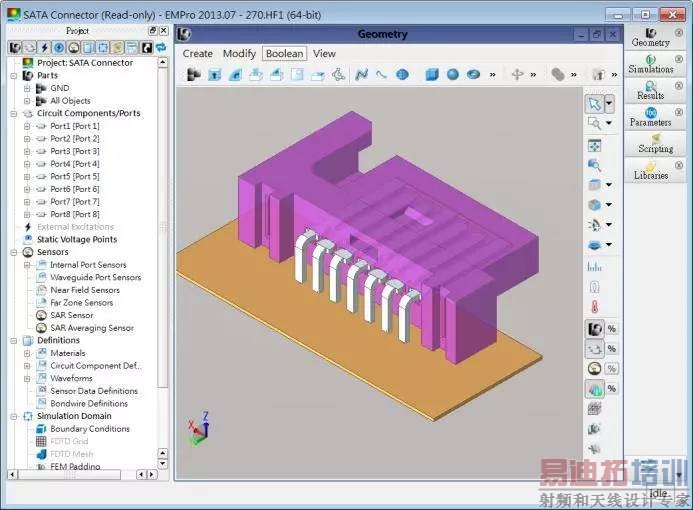The height and width of the screenshot is (510, 693).
Task: Click the fit-to-view icon in view toolbar
Action: point(594,145)
